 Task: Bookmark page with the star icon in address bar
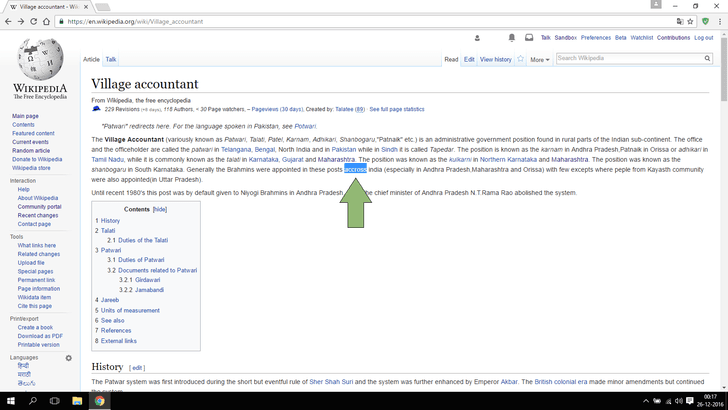coord(690,21)
